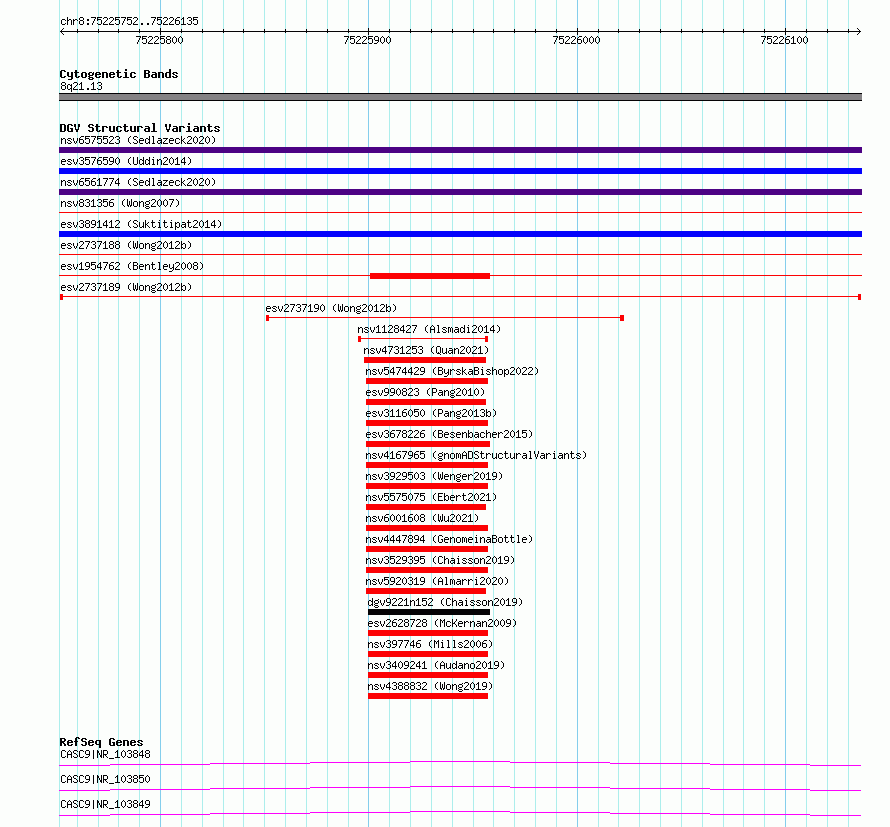Open variant nsv6575523 (Sedlazeck2020)

click(x=138, y=140)
